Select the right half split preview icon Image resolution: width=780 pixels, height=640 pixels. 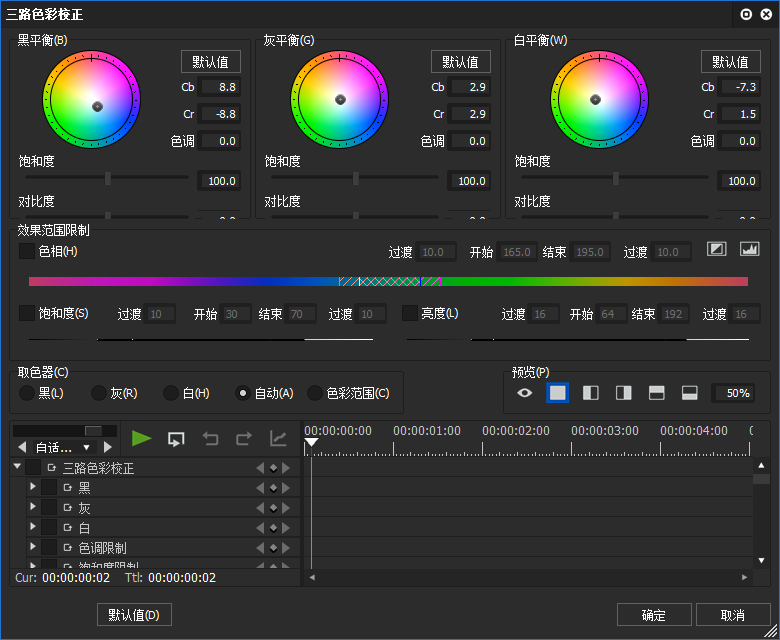pos(623,393)
